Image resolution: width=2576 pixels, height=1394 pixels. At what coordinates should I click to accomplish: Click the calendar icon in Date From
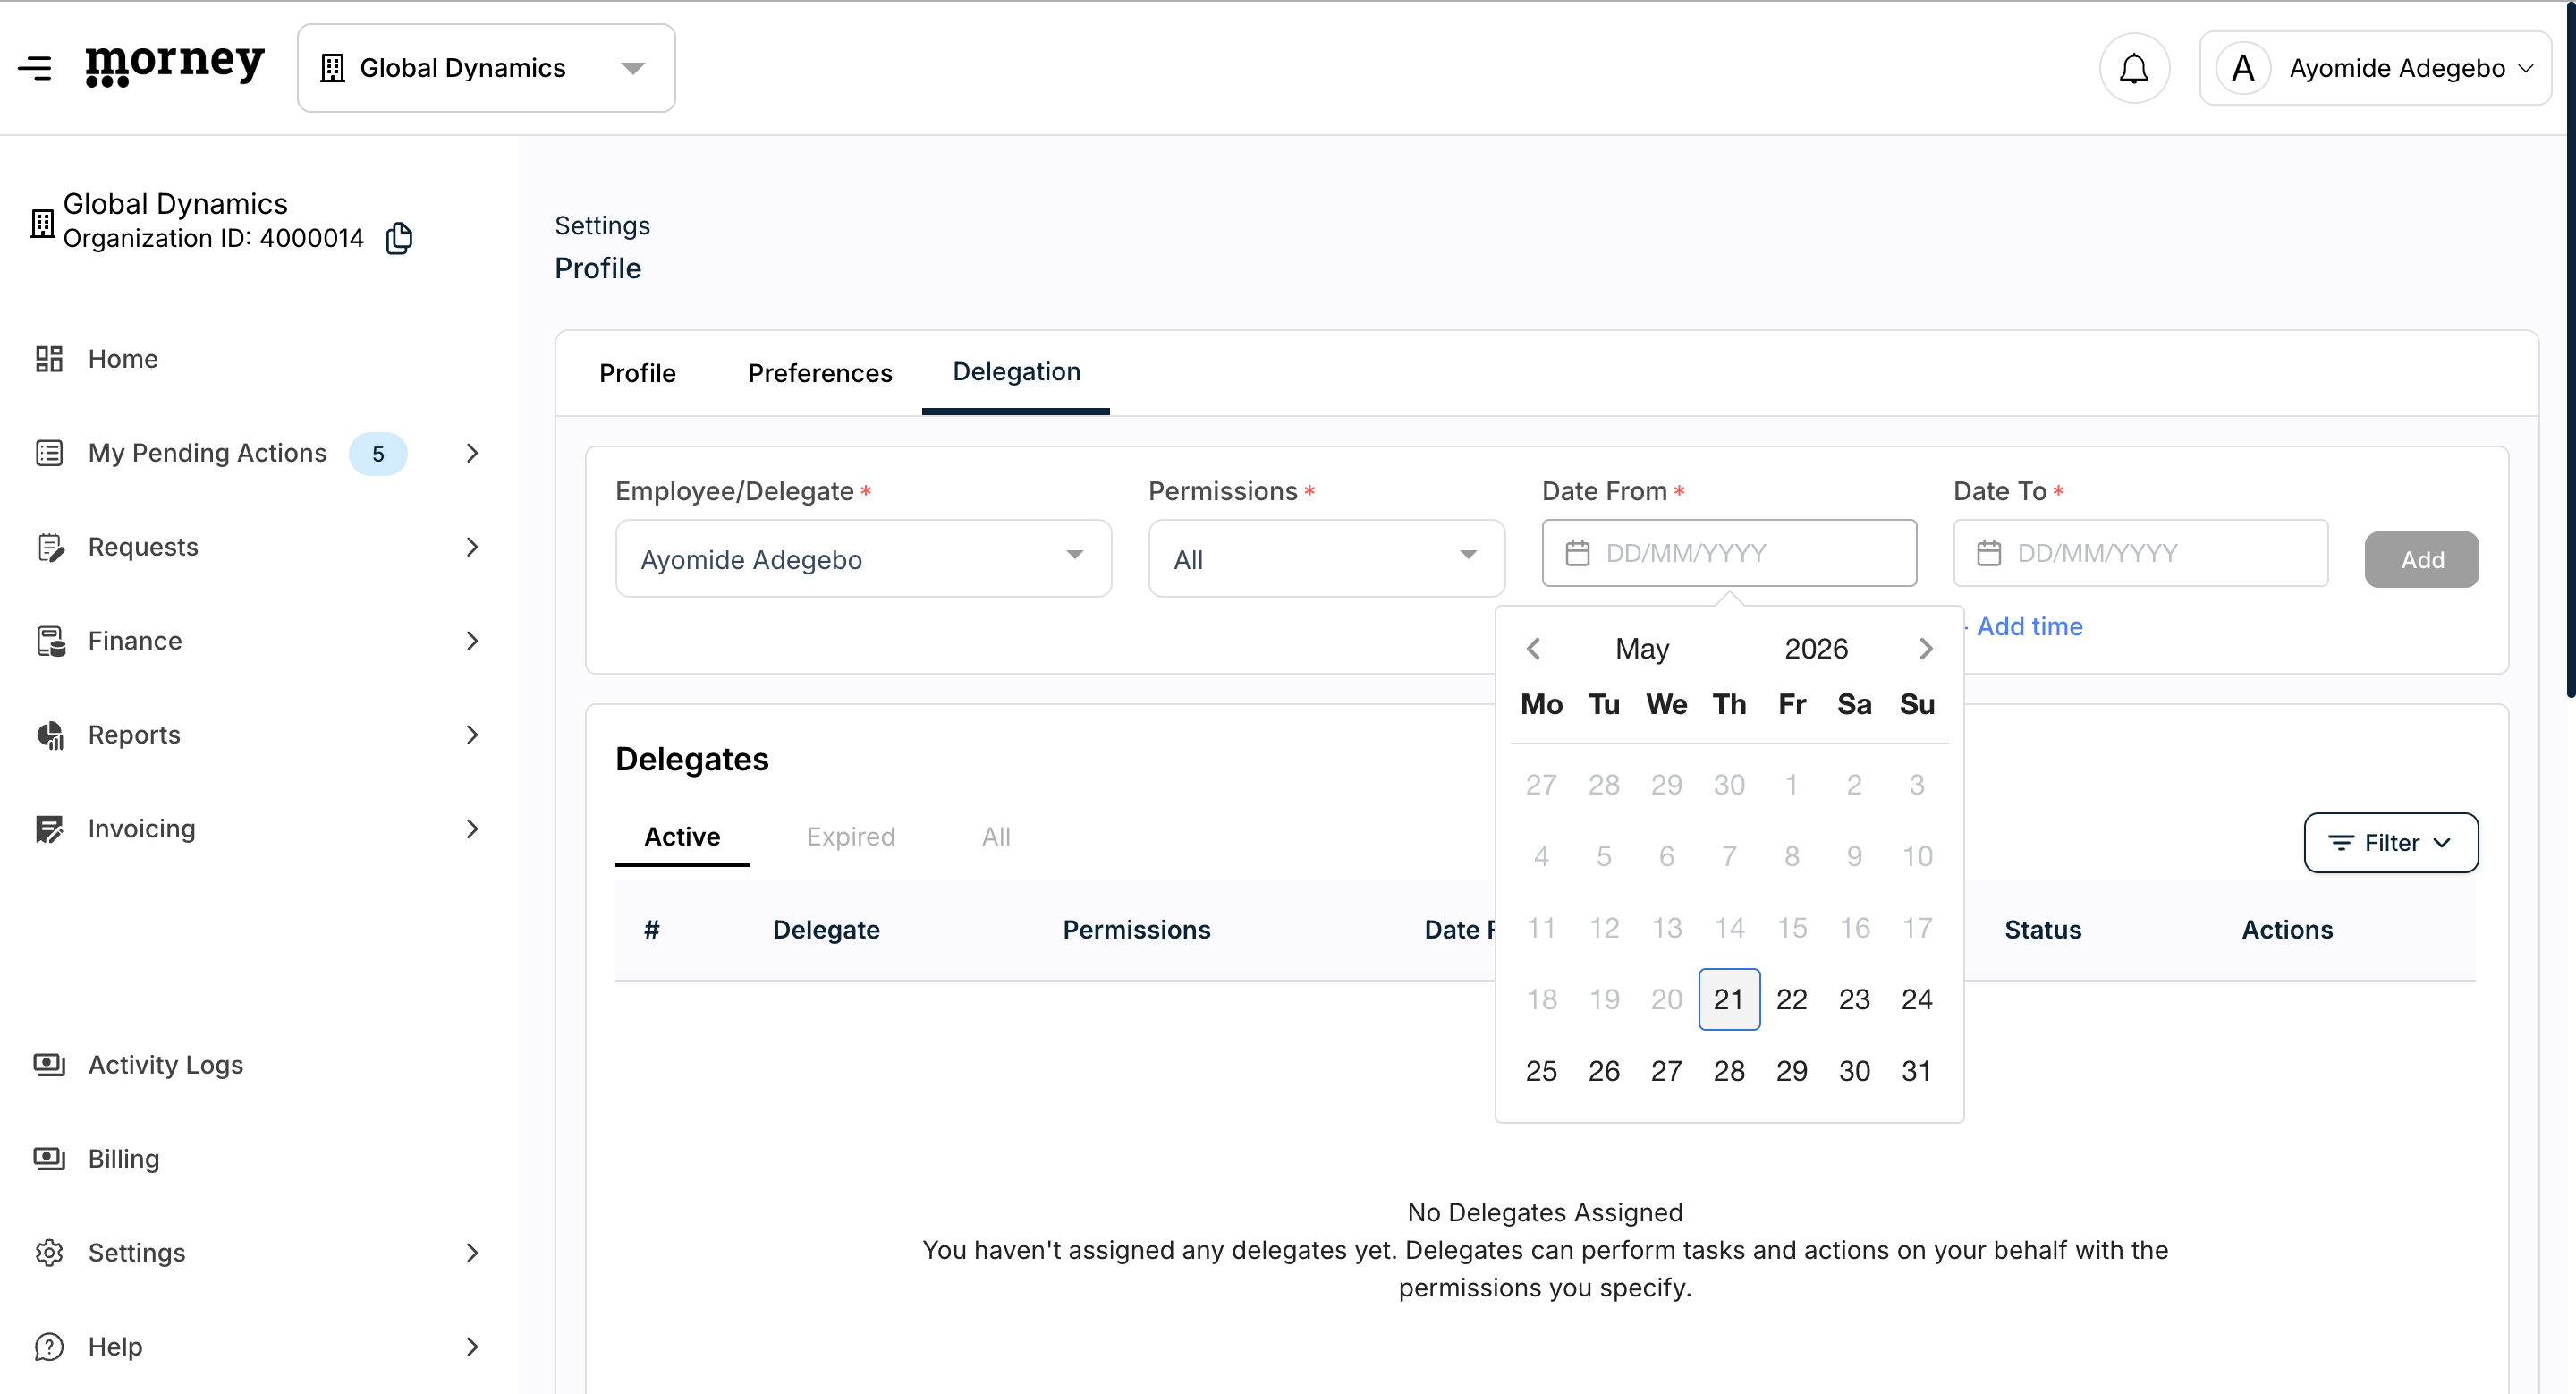point(1577,553)
